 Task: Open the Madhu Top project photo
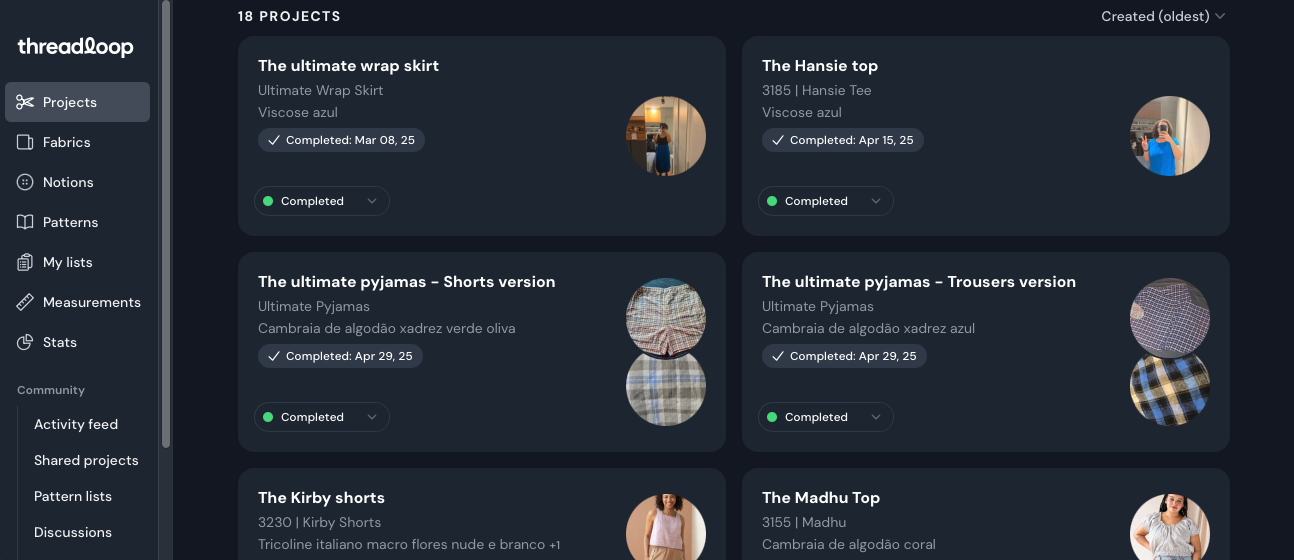pos(1169,527)
